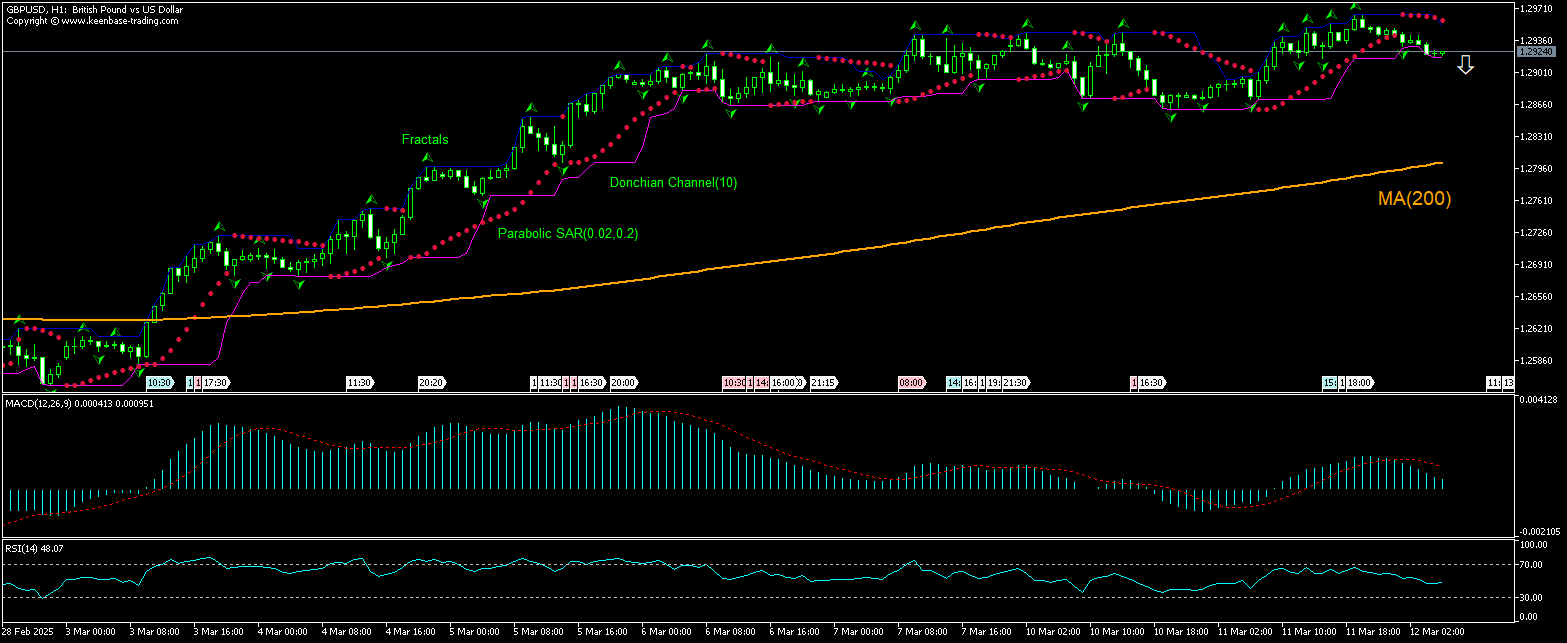Image resolution: width=1567 pixels, height=643 pixels.
Task: Select the Fractals indicator label
Action: click(x=425, y=140)
